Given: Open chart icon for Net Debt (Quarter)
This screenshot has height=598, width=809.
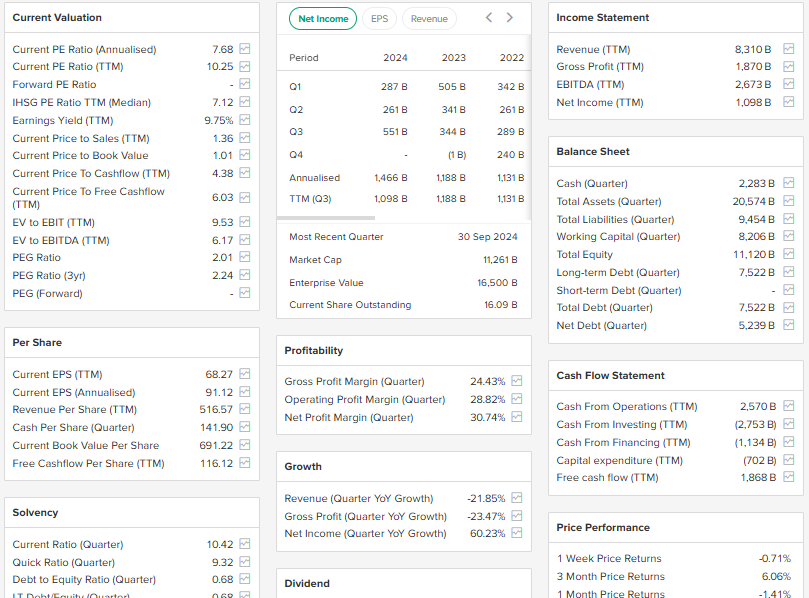Looking at the screenshot, I should pos(788,325).
